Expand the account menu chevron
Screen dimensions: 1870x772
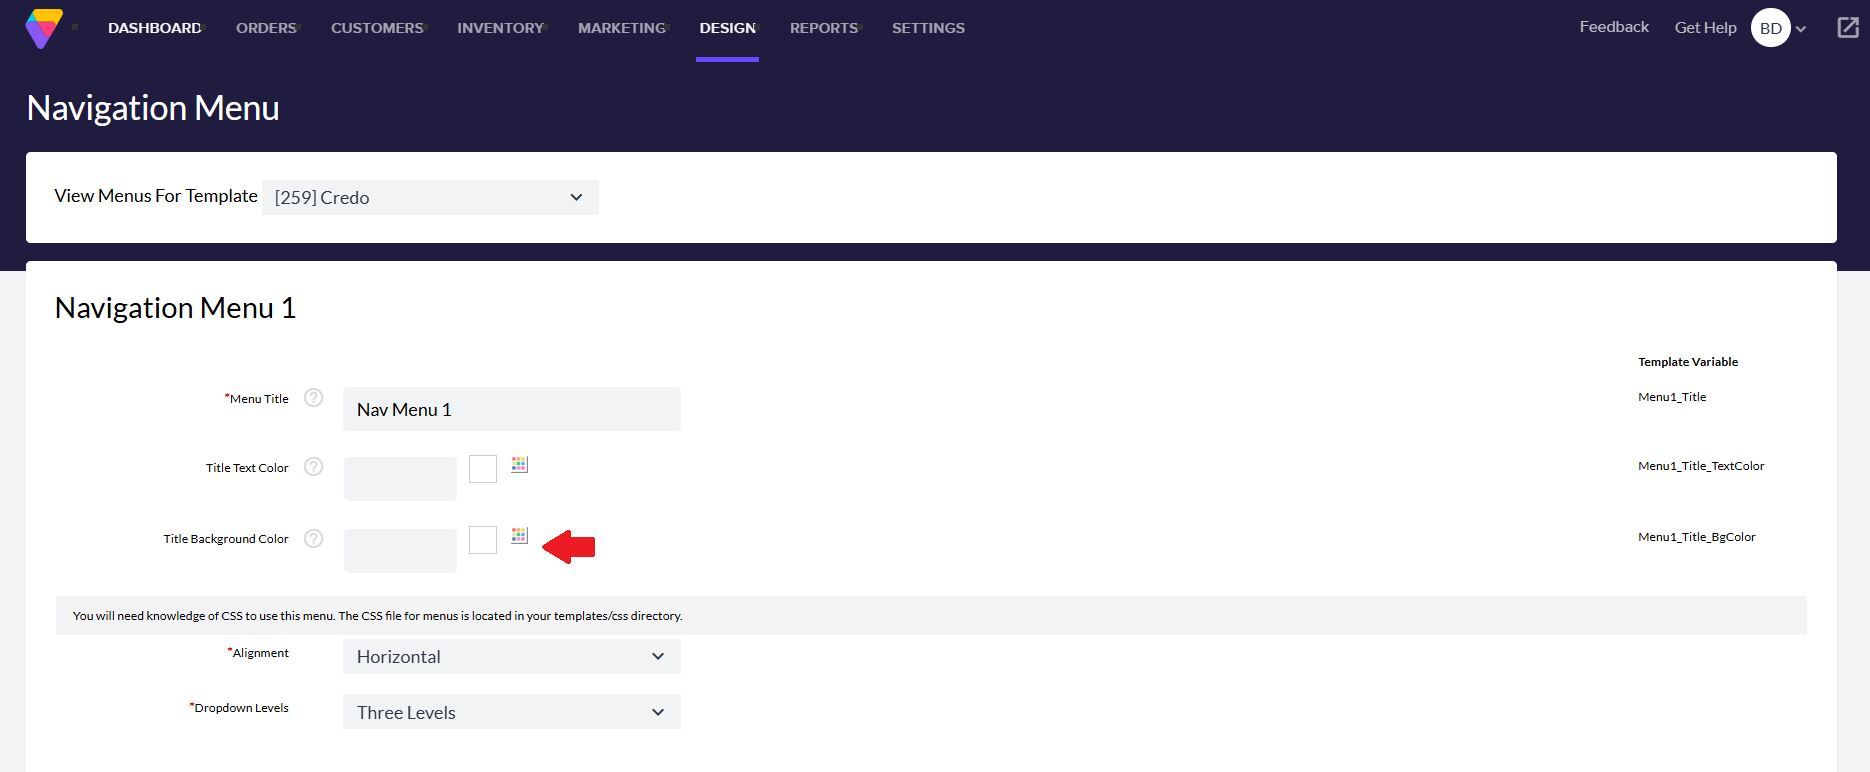coord(1801,29)
